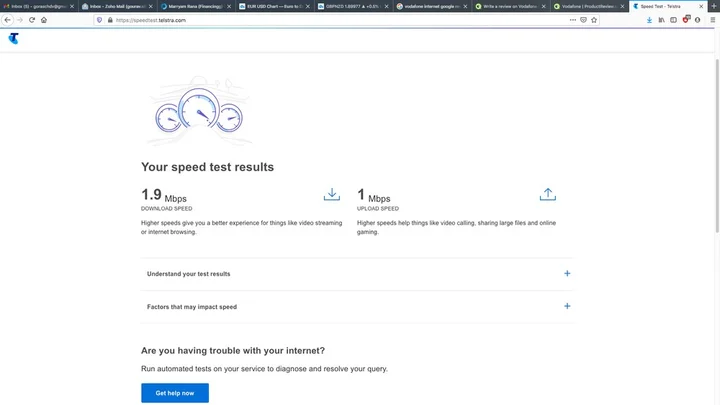The width and height of the screenshot is (720, 405).
Task: Open a new browser tab
Action: [714, 6]
